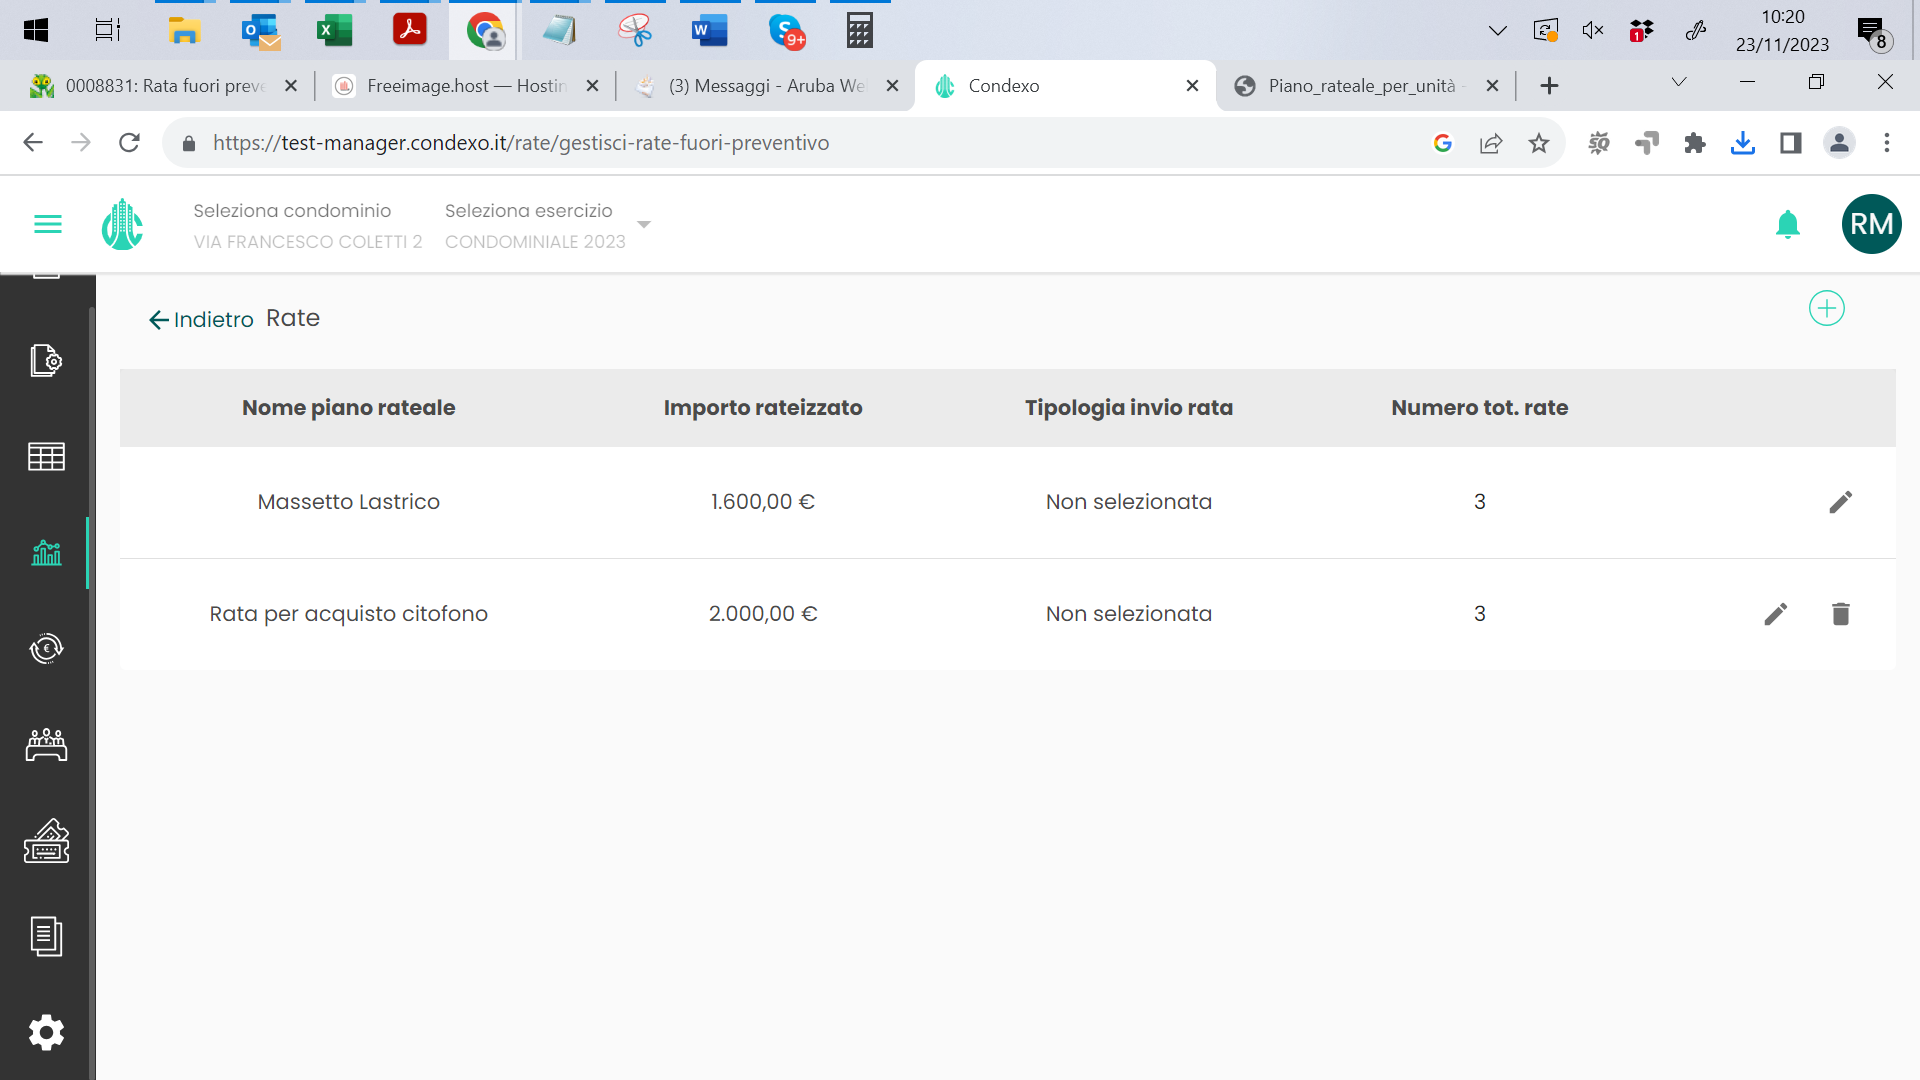
Task: Open Chrome three-dot menu
Action: tap(1887, 143)
